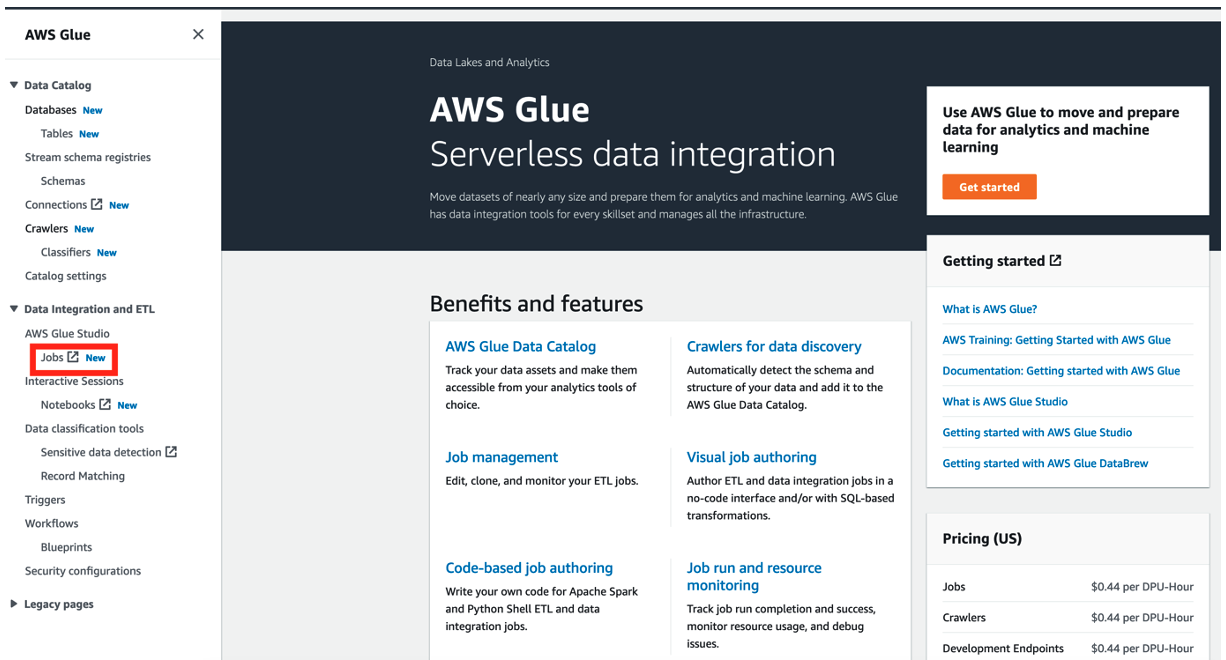Expand the Legacy pages section
Screen dimensions: 1226x660
[x=14, y=604]
